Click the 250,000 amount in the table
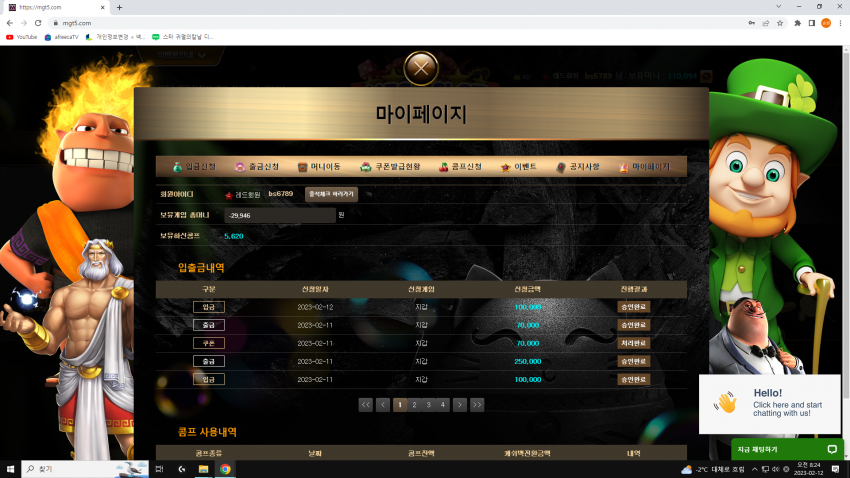The height and width of the screenshot is (478, 850). pos(527,361)
